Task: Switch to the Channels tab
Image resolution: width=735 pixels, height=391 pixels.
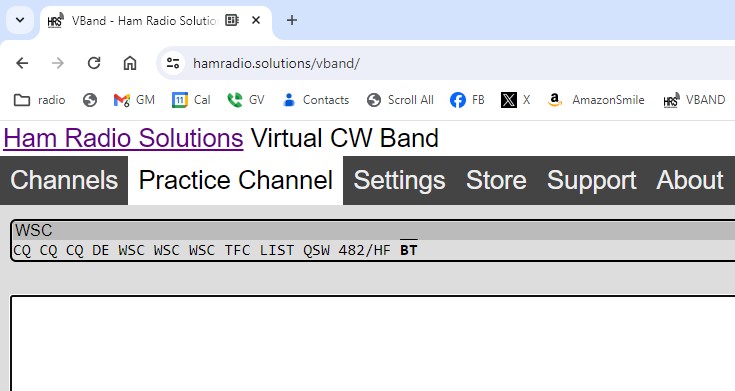Action: pyautogui.click(x=64, y=180)
